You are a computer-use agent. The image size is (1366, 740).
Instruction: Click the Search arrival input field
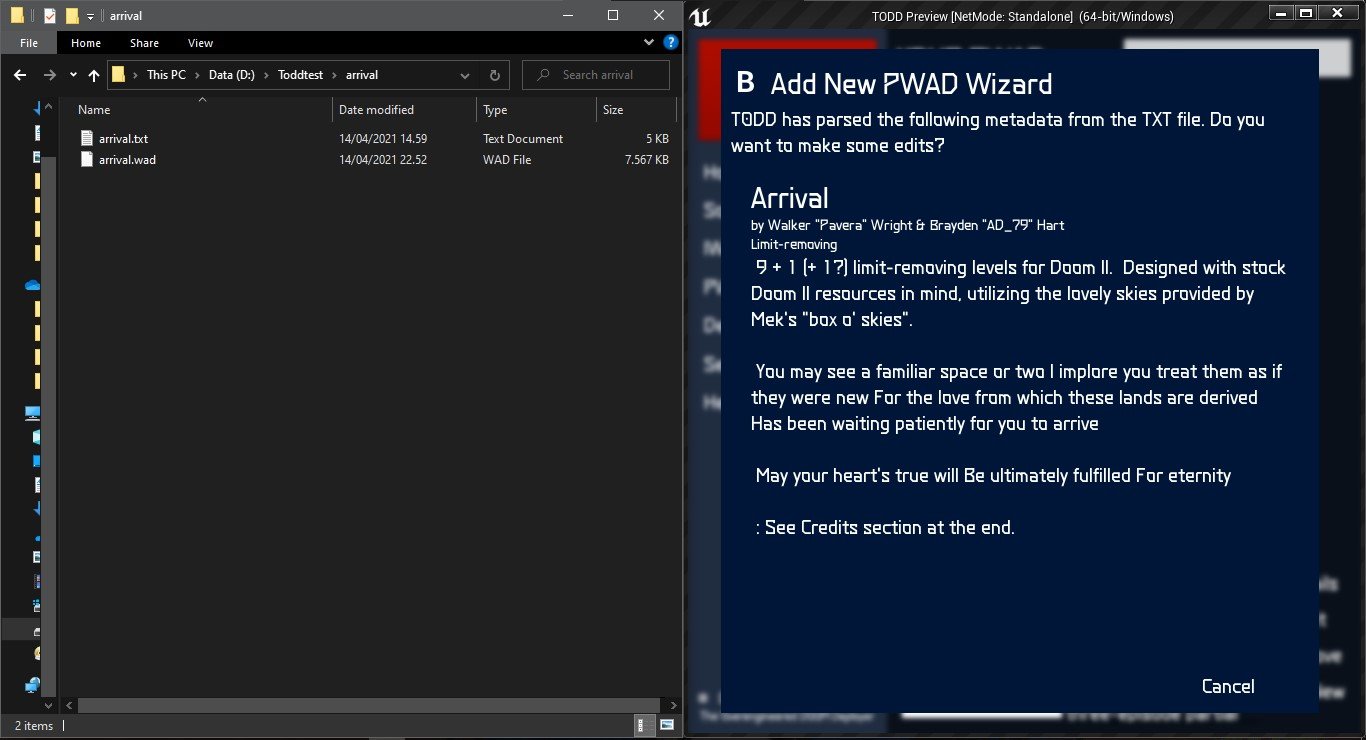(597, 75)
